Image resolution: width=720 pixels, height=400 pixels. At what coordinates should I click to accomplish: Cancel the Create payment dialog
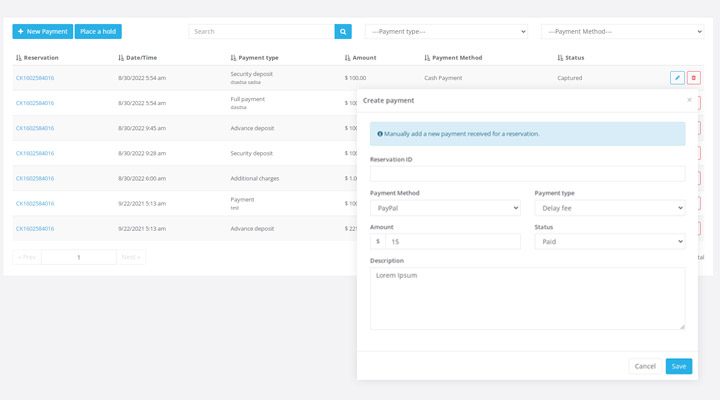click(x=645, y=366)
